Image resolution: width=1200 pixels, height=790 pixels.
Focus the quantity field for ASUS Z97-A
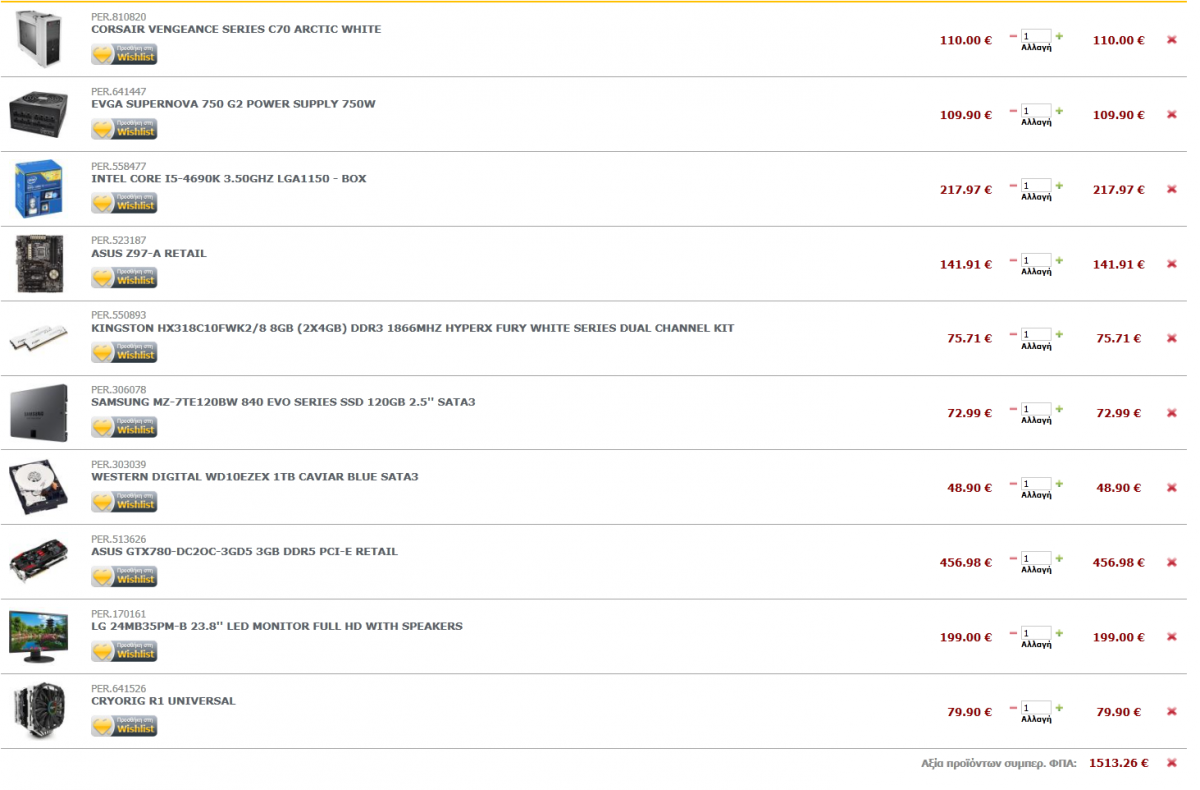(1036, 260)
